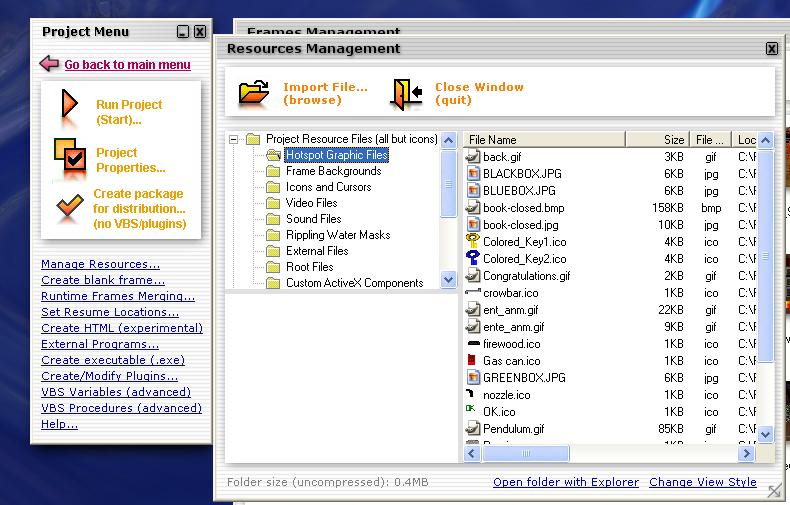Click Create blank frame link
This screenshot has height=505, width=790.
pos(103,280)
